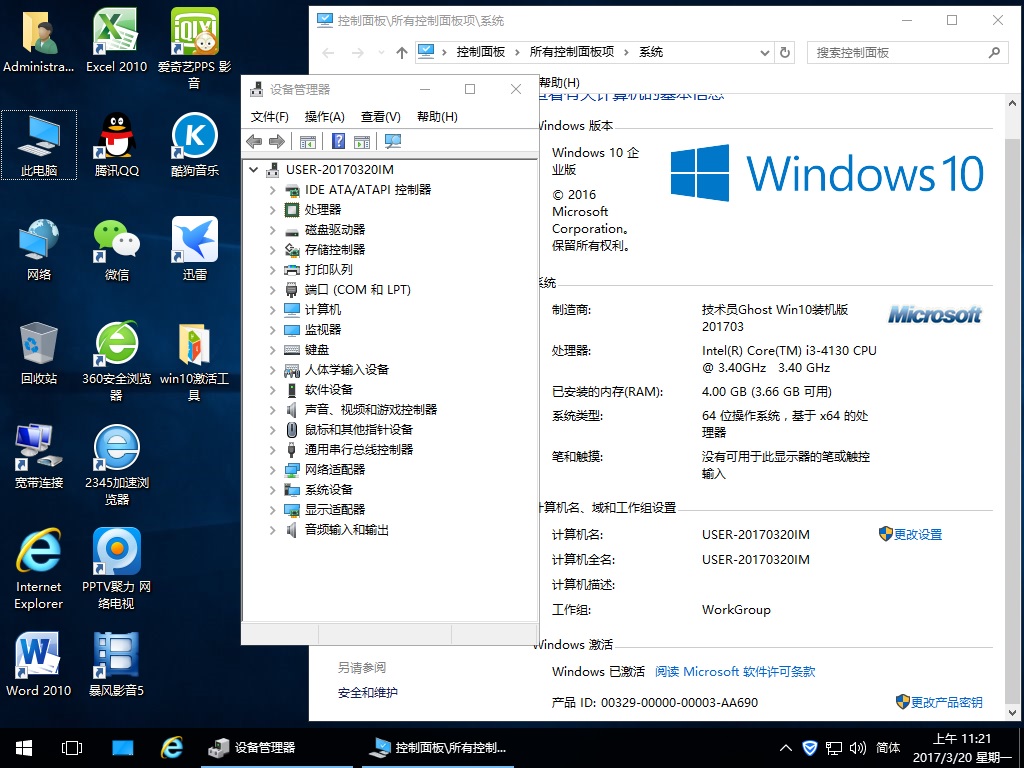Select the print queues (打印队列) tree item
The image size is (1024, 768).
pos(328,270)
